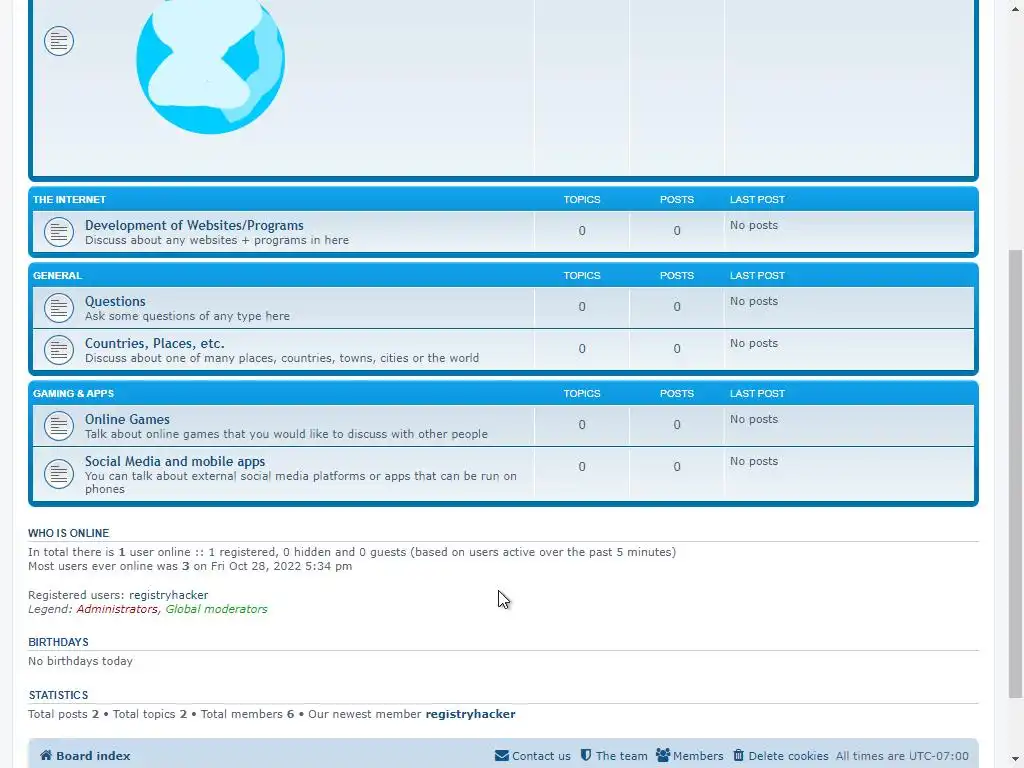Click the forum icon beside Development of Websites/Programs

pyautogui.click(x=59, y=232)
